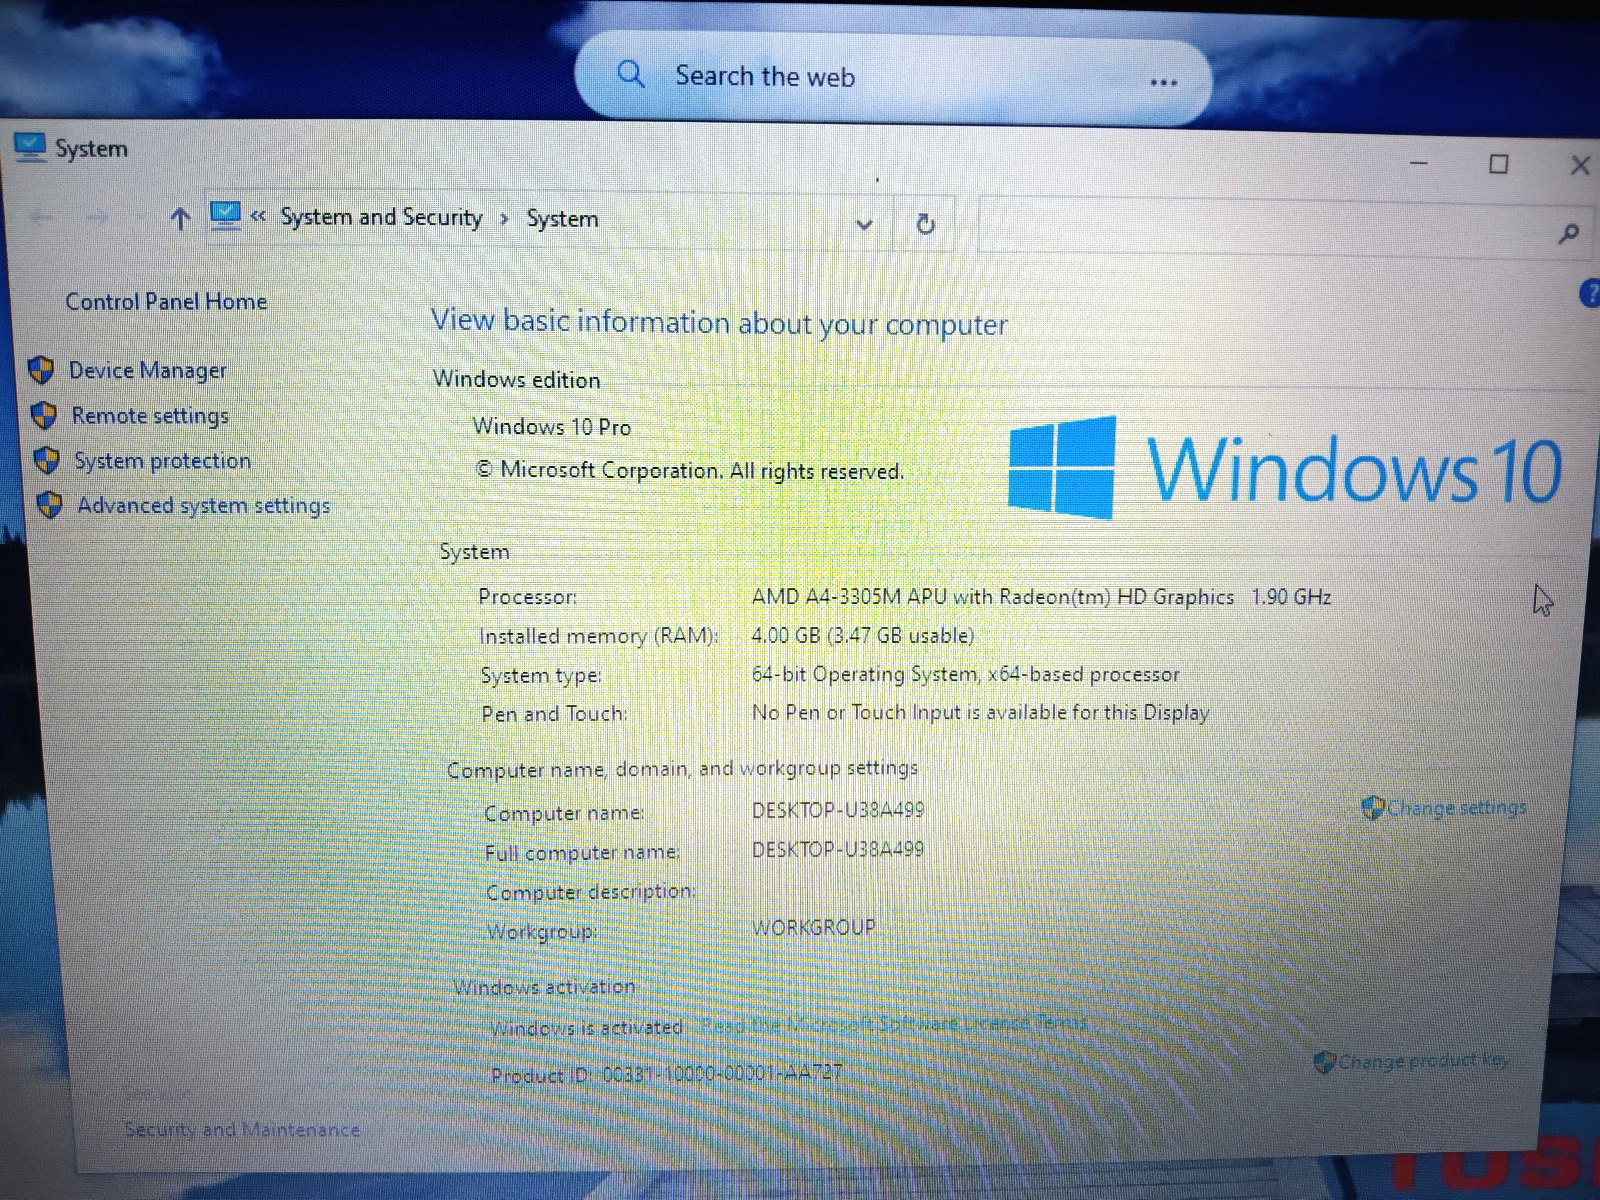
Task: Click the back navigation arrow
Action: coord(41,217)
